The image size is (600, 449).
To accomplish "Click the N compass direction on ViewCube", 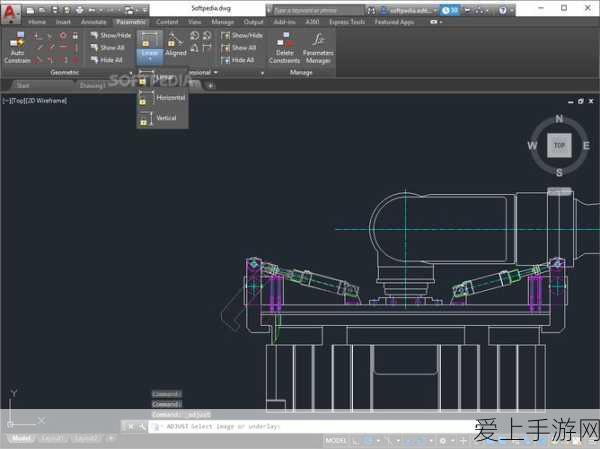I will [559, 119].
